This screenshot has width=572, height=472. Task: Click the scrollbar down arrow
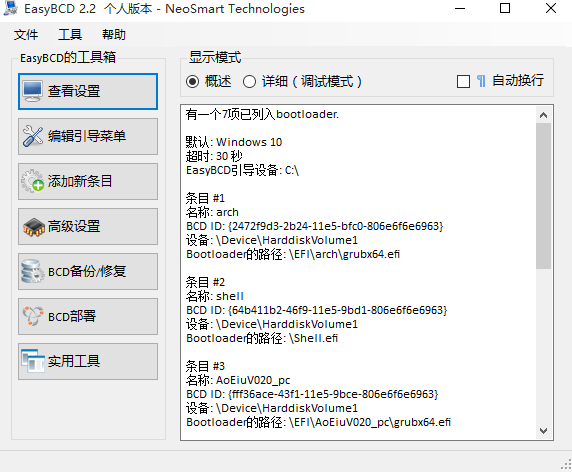pos(543,431)
